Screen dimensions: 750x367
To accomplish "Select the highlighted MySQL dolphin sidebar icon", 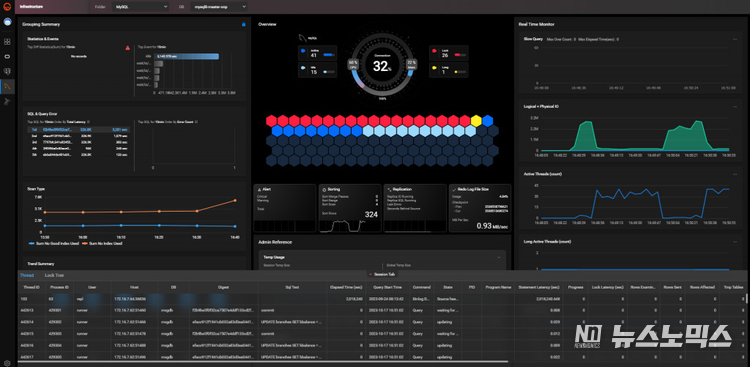I will pos(7,87).
